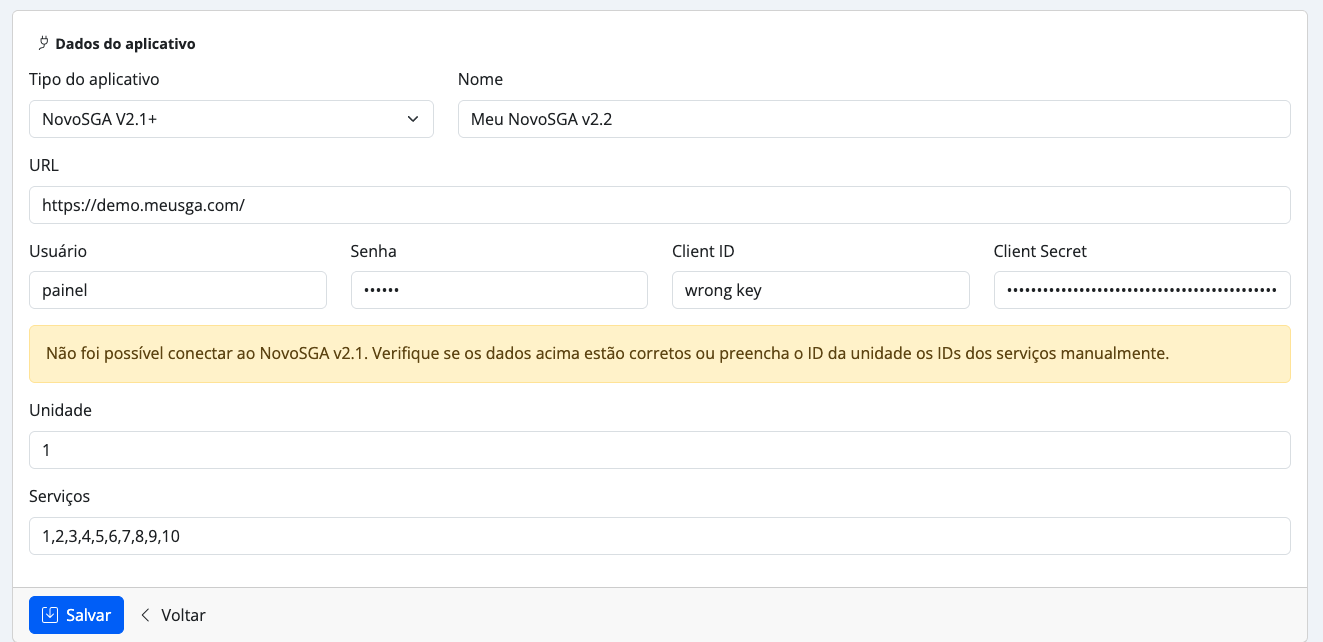Click the chevron arrow of the NovoSGA V2.1+ select
Screen dimensions: 1323x642
tap(413, 119)
